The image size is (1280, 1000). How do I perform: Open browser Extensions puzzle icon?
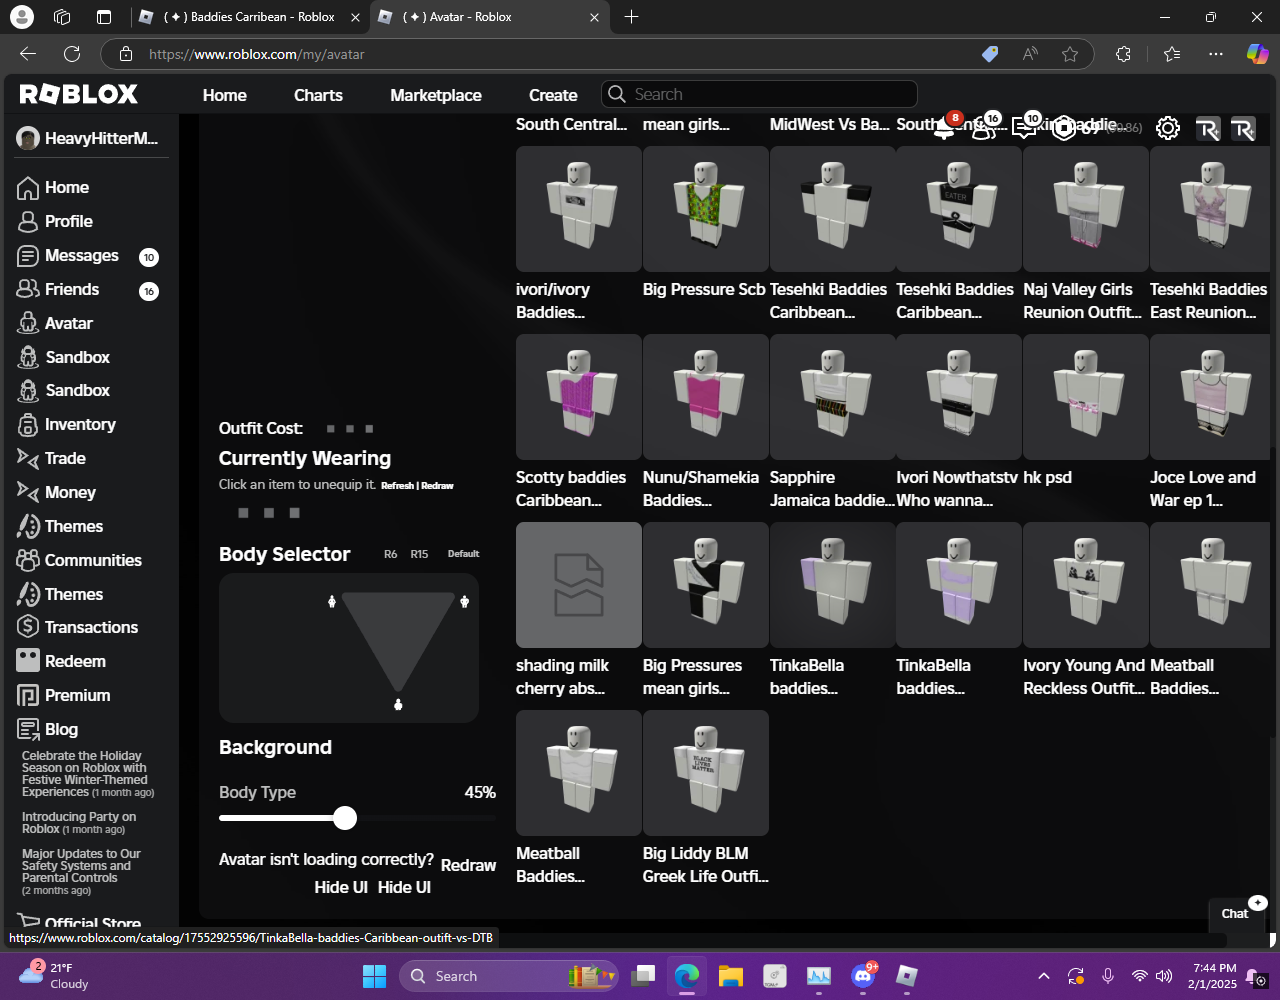click(x=1123, y=54)
